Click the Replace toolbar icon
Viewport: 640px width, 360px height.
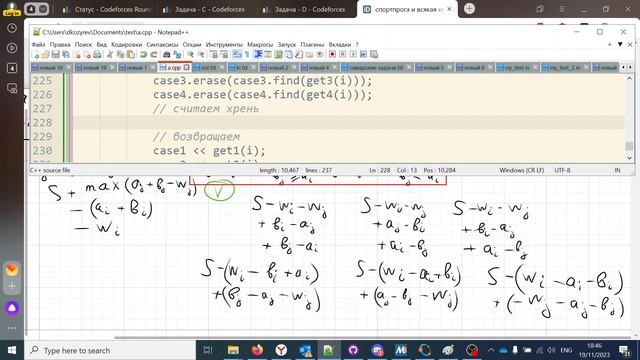pyautogui.click(x=177, y=54)
